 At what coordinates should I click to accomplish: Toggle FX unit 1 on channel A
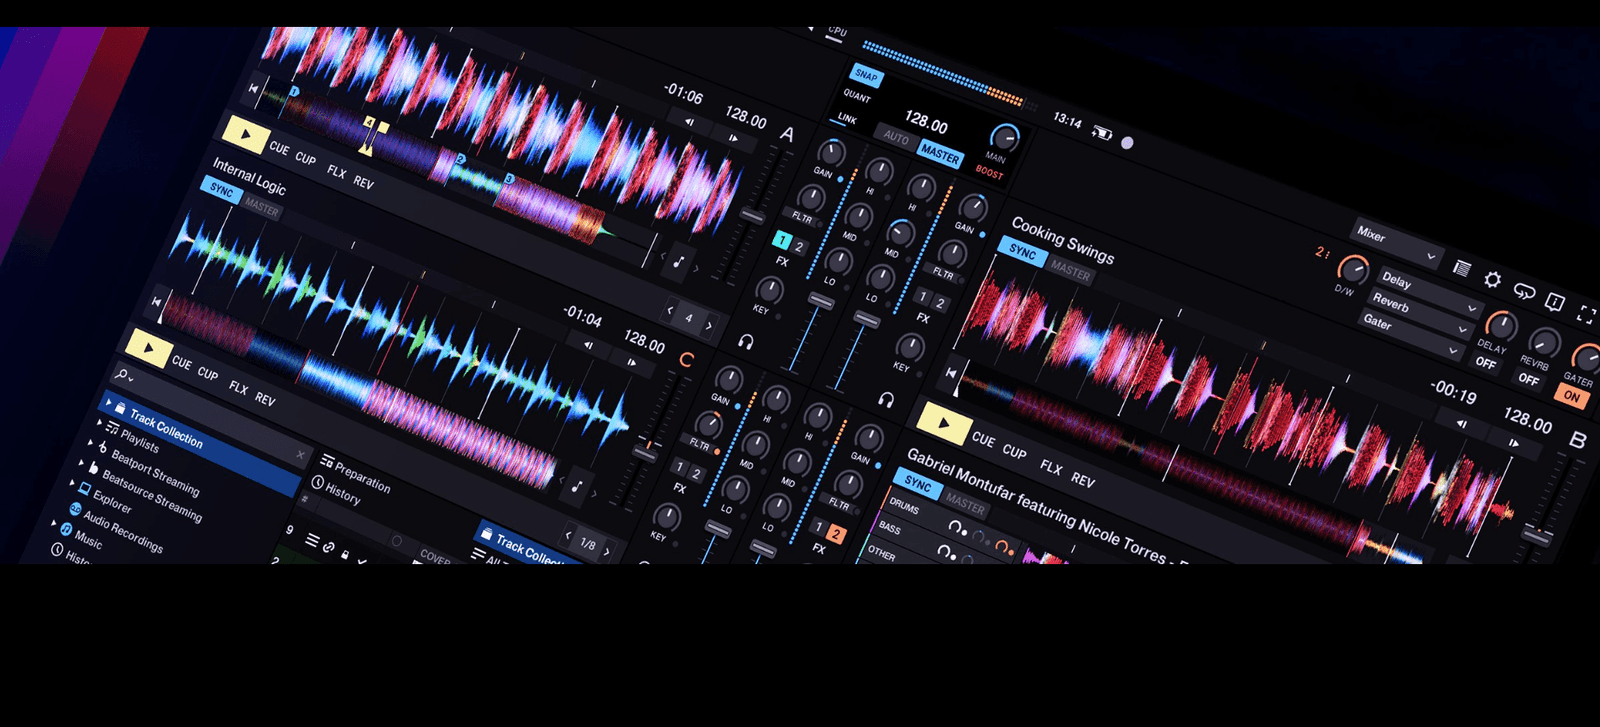(782, 240)
